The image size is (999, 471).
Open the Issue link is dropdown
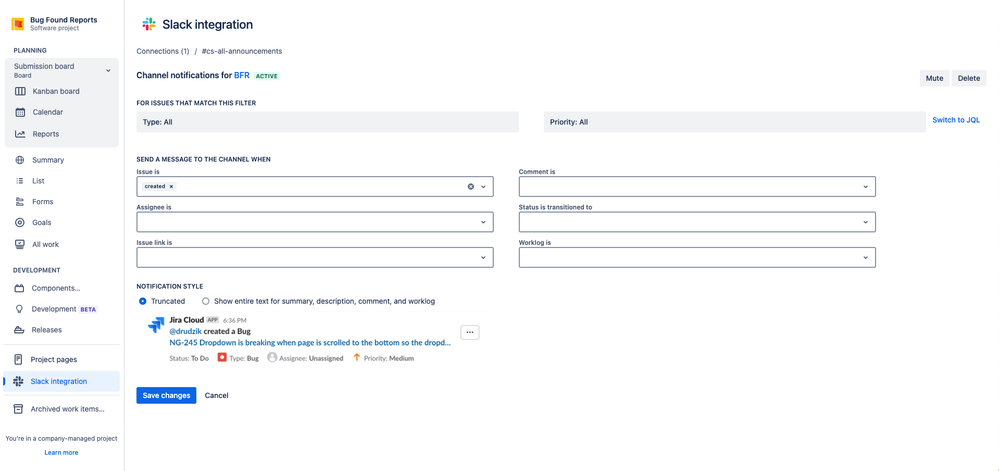tap(315, 257)
